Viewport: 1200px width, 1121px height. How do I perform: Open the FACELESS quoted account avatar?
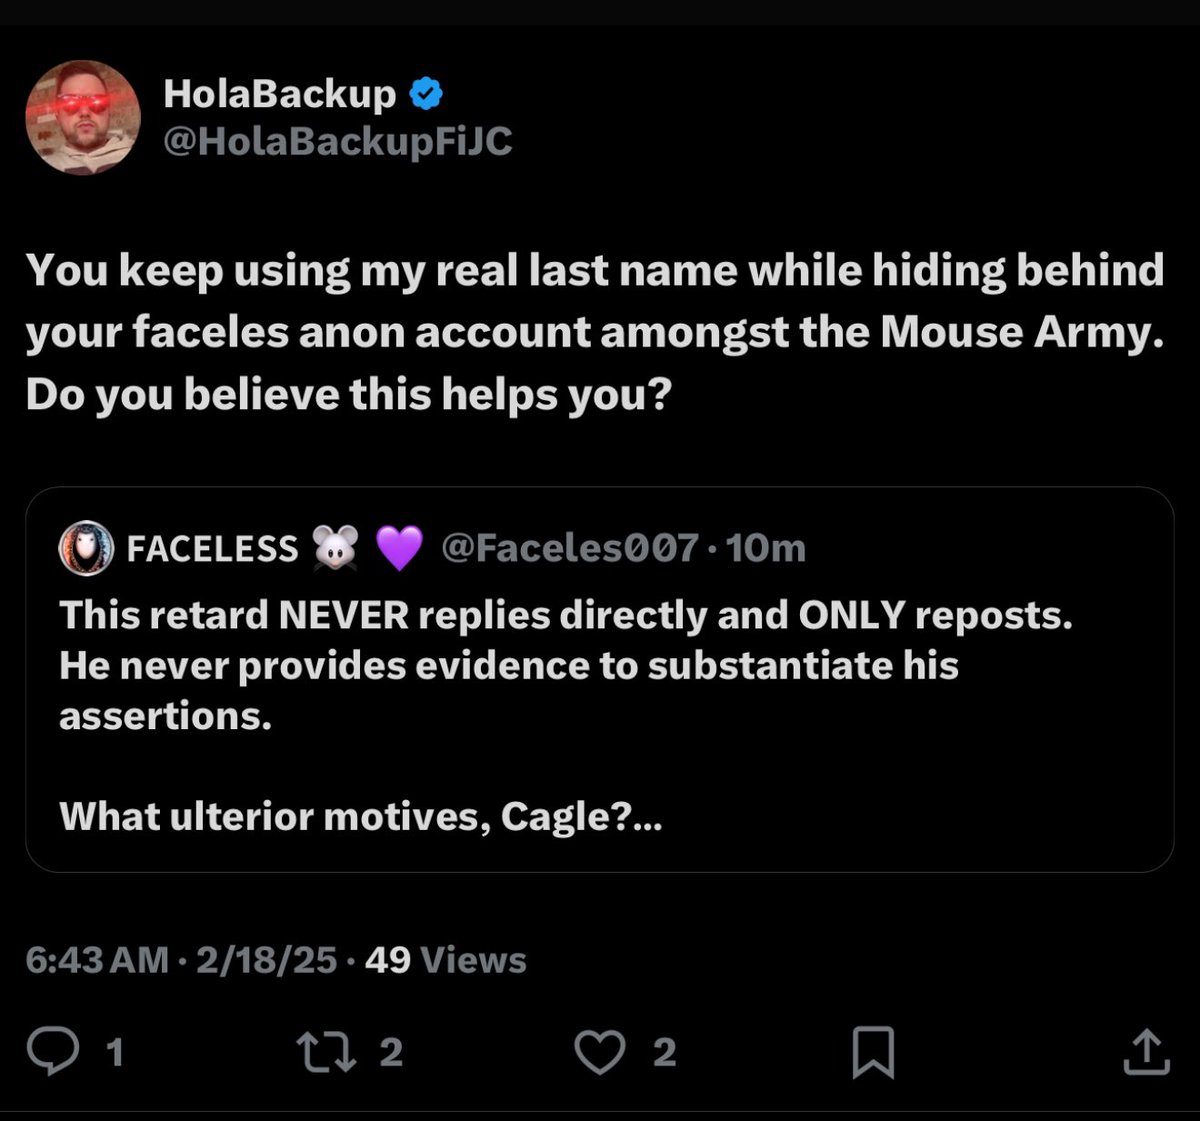tap(87, 548)
